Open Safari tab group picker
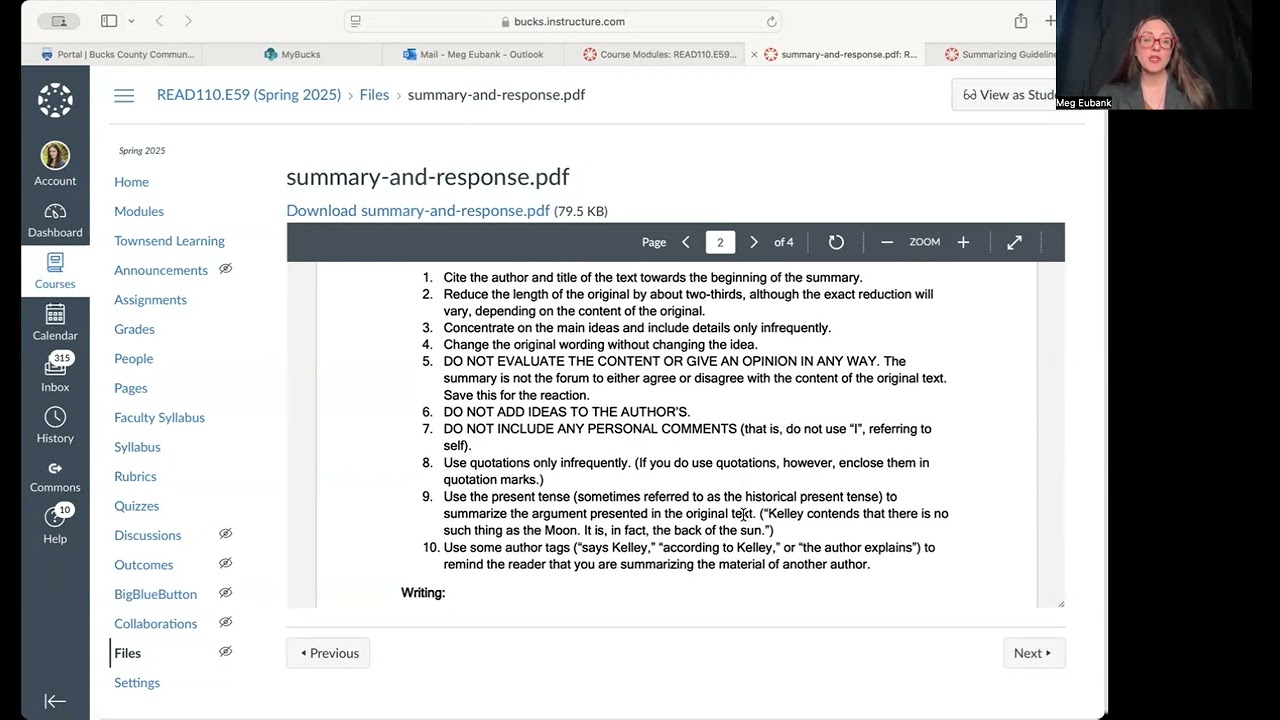Viewport: 1280px width, 720px height. (59, 21)
